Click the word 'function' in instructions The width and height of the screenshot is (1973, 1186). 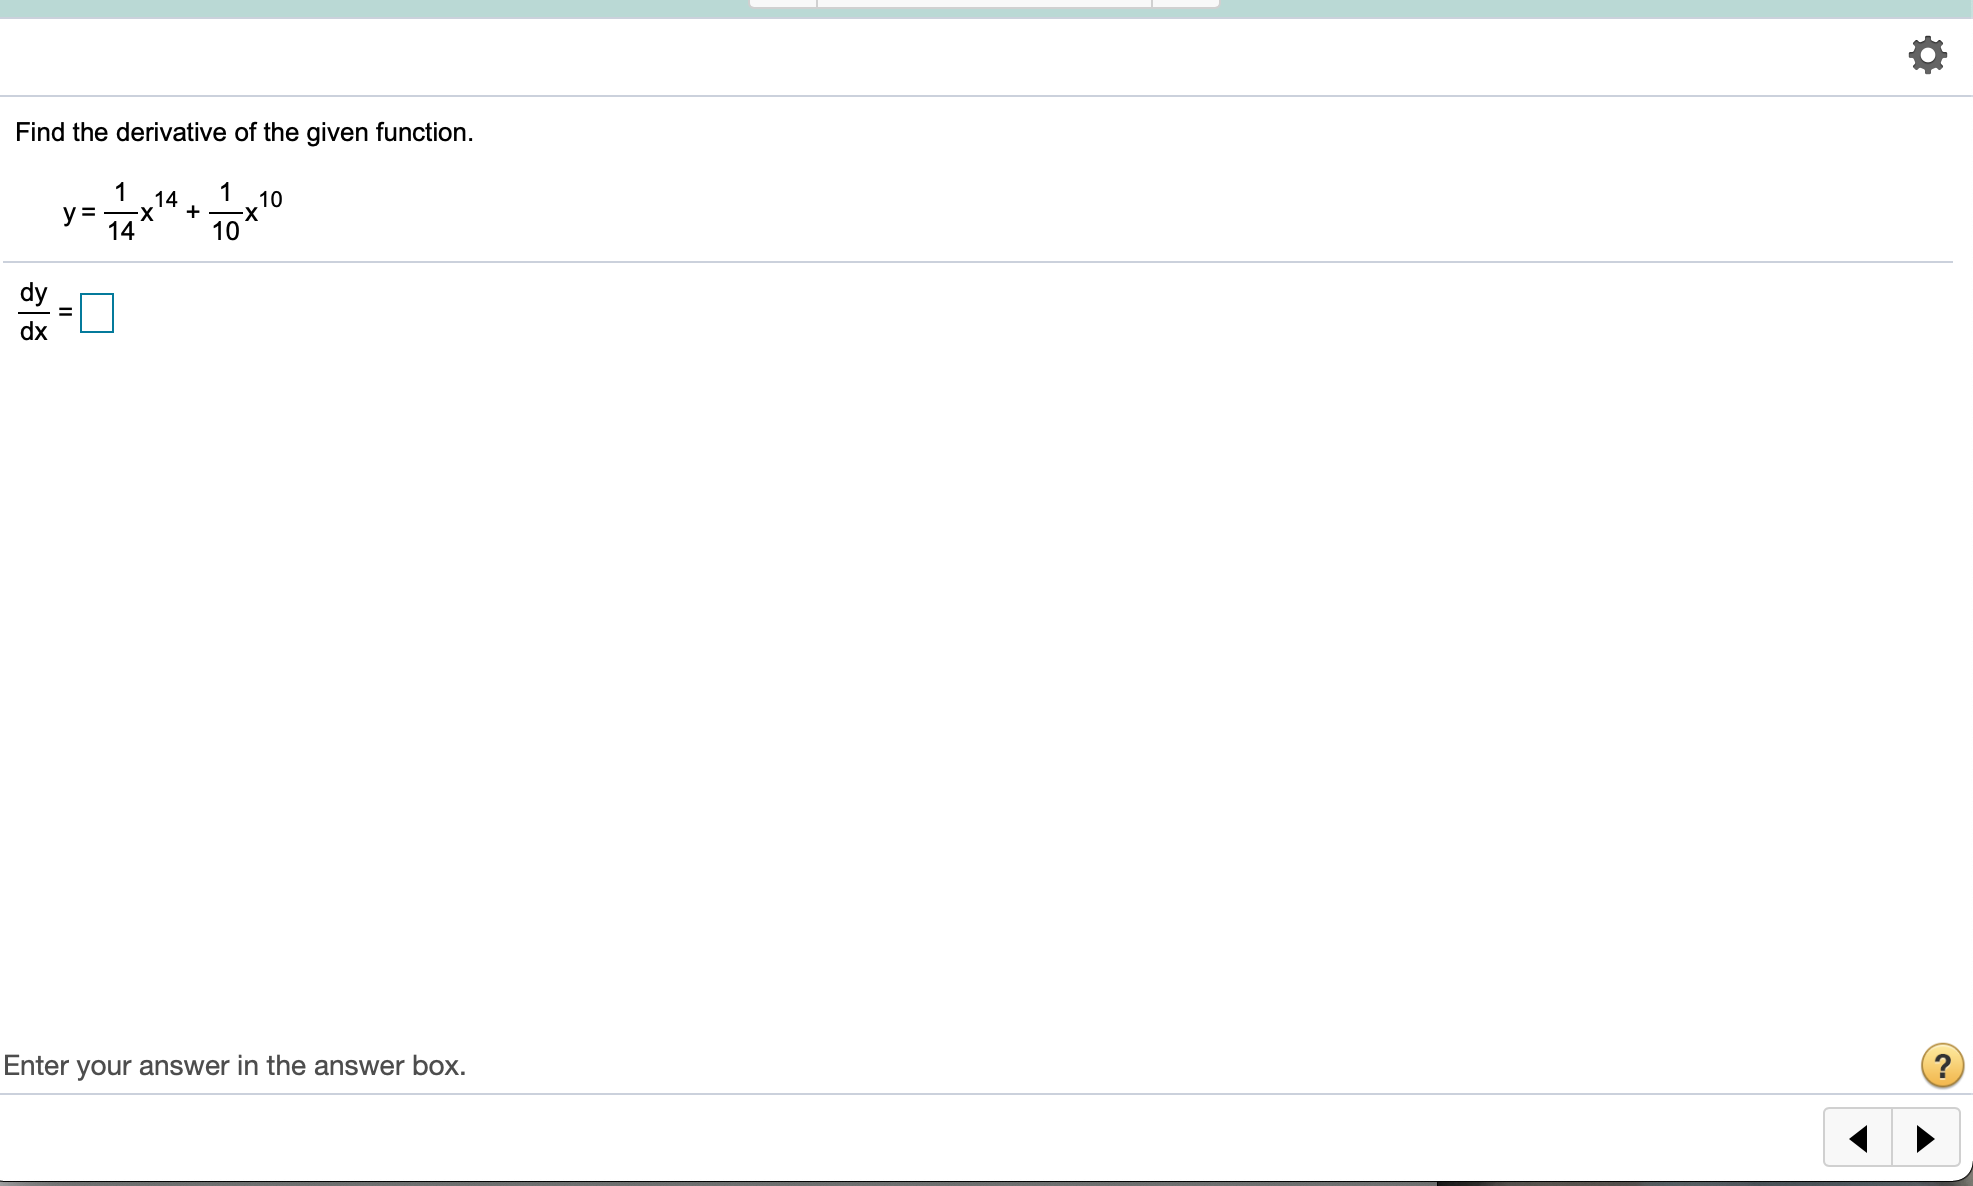coord(420,132)
